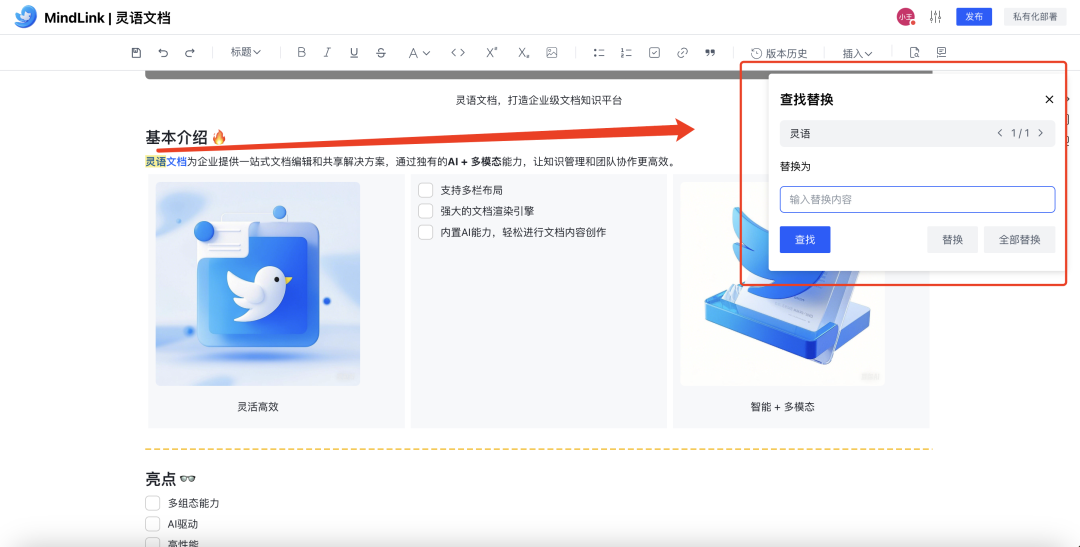This screenshot has height=547, width=1080.
Task: Click the 灵活高效 caption
Action: (x=258, y=407)
